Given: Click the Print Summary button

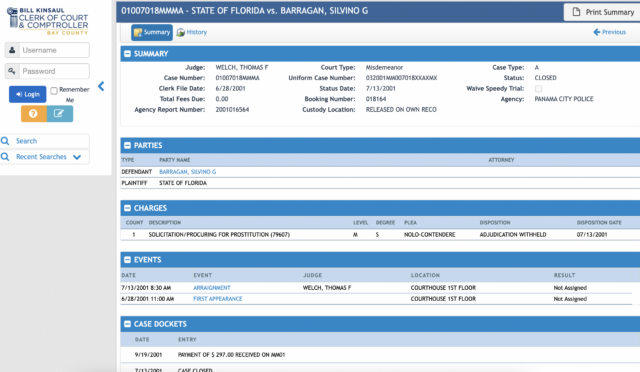Looking at the screenshot, I should pyautogui.click(x=602, y=12).
